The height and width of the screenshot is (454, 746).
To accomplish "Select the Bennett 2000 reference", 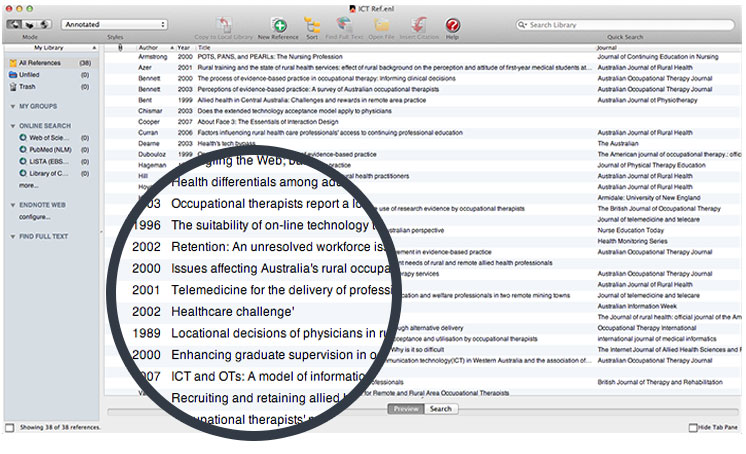I will point(422,79).
